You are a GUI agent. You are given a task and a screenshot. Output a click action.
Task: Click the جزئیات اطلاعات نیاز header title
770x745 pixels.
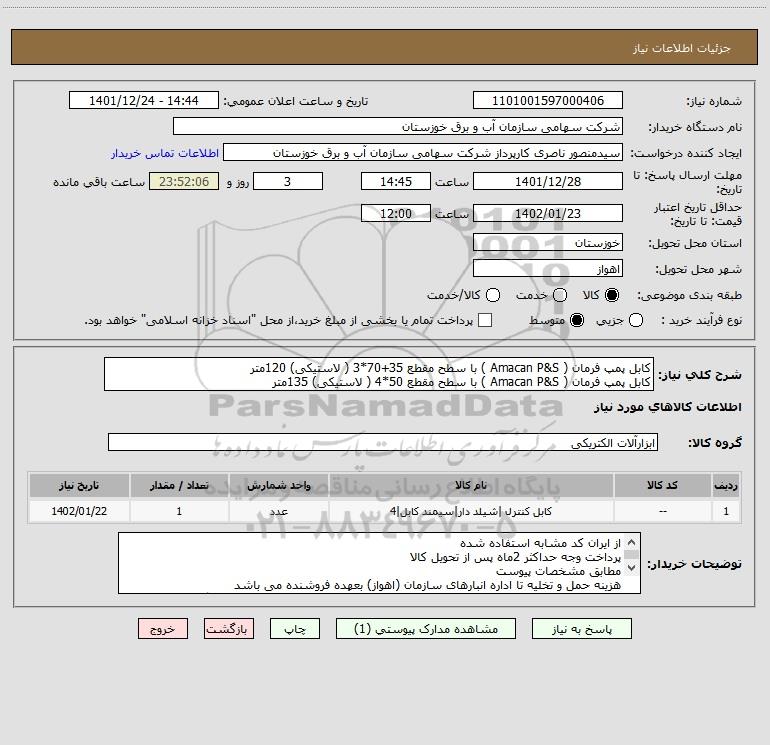681,48
